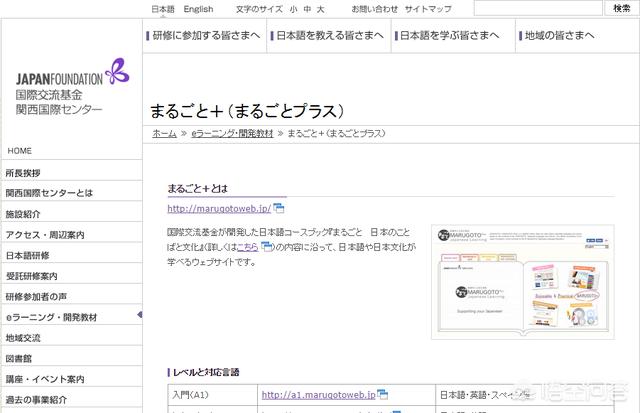Viewport: 640px width, 413px height.
Task: Click external link icon beside marugotoweb.jp URL
Action: [279, 209]
